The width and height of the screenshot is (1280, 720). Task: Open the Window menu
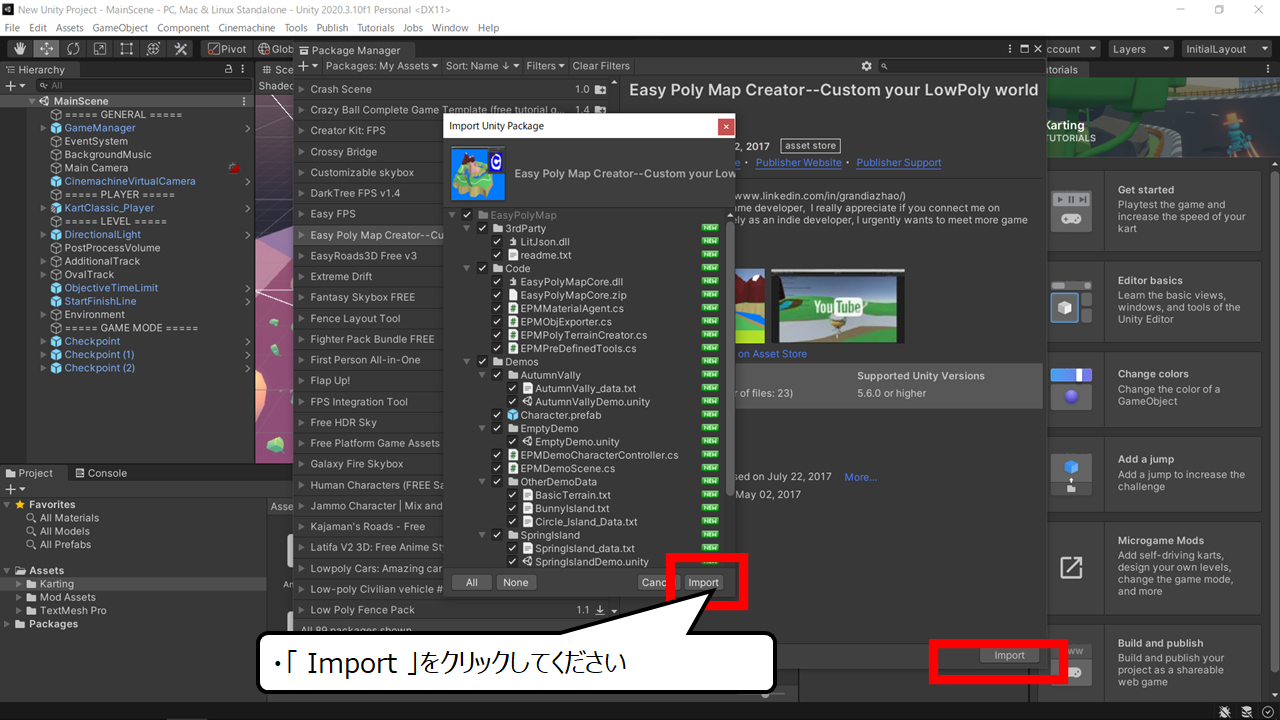(450, 28)
